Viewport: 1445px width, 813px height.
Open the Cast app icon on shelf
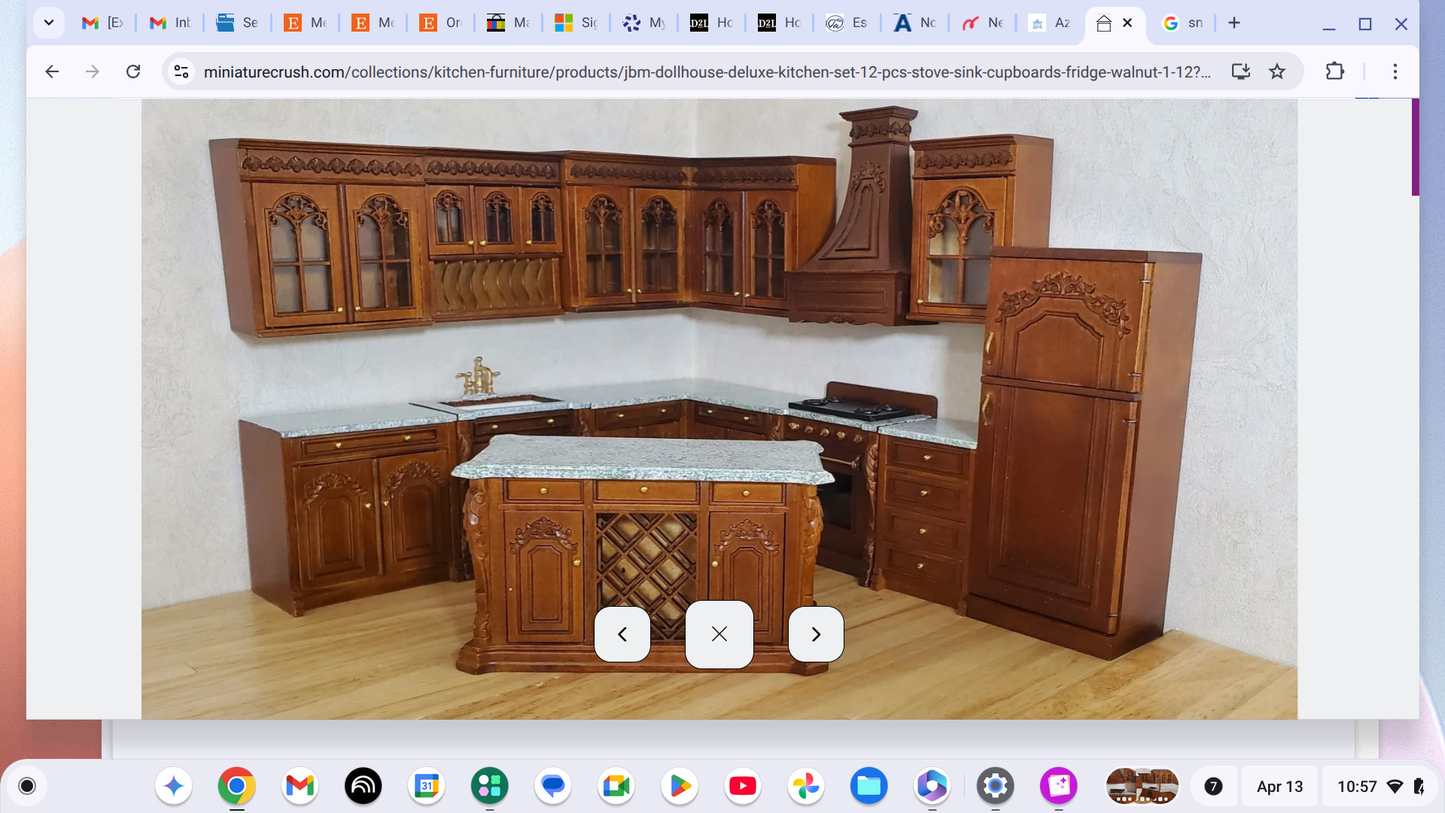tap(363, 786)
